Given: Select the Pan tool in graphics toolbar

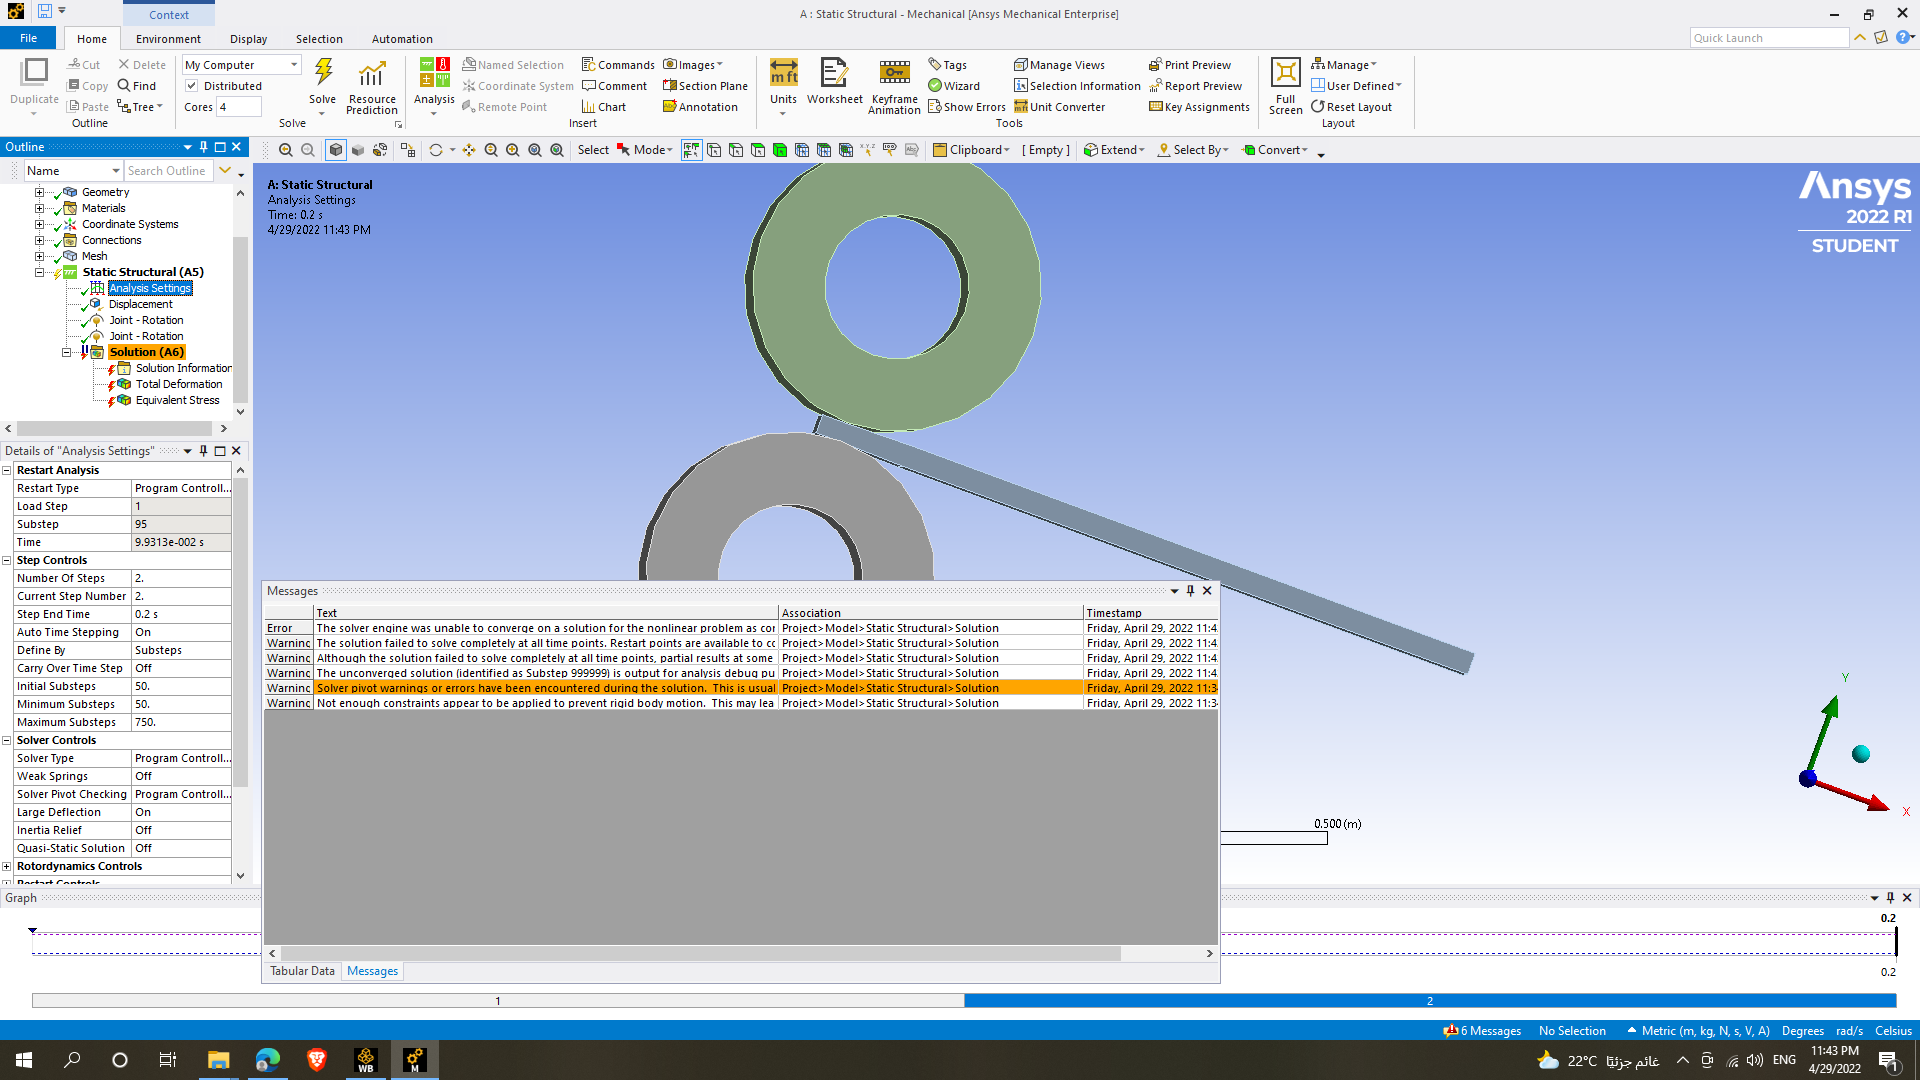Looking at the screenshot, I should (x=468, y=150).
